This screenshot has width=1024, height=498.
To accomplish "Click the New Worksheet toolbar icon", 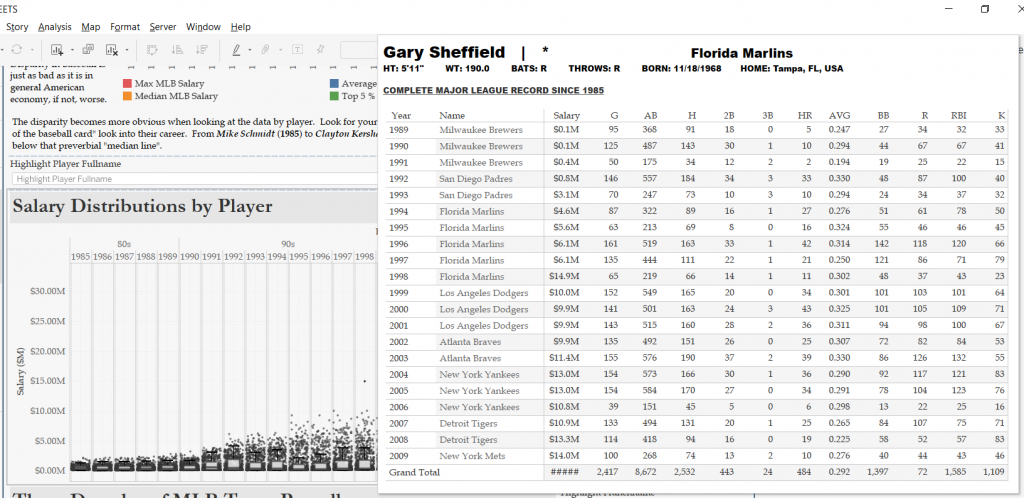I will click(57, 50).
